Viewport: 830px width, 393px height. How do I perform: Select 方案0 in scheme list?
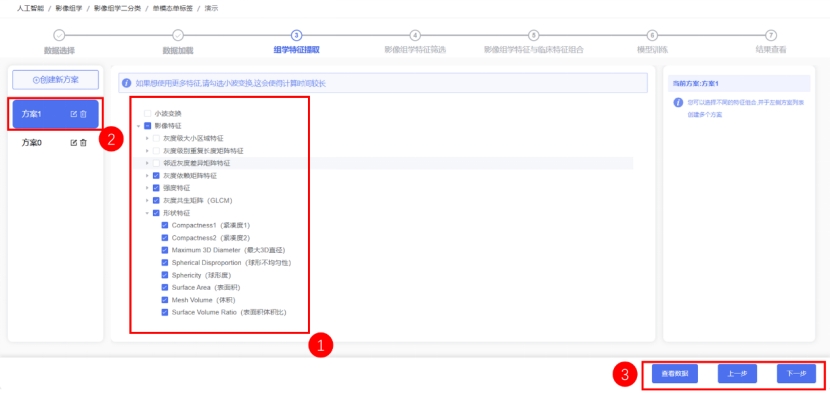pyautogui.click(x=56, y=142)
